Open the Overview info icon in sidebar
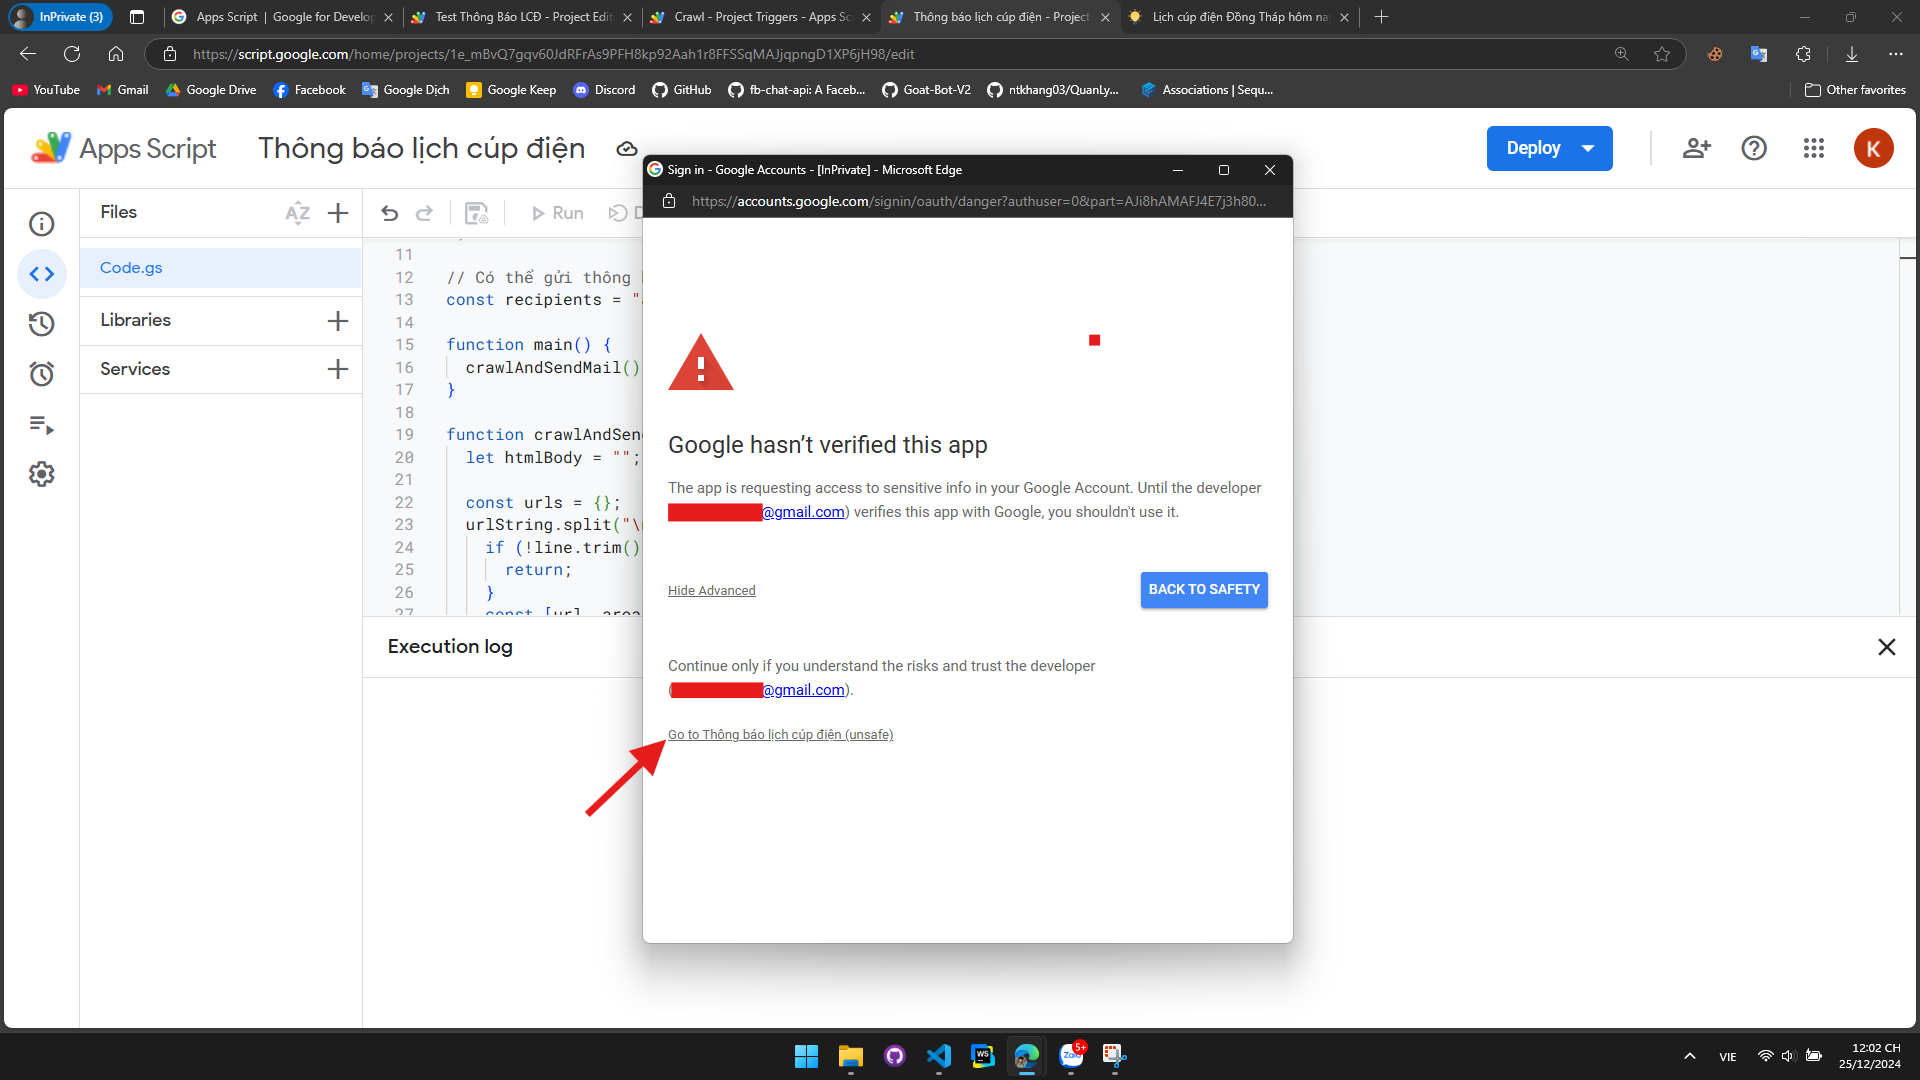Viewport: 1920px width, 1080px height. (41, 224)
